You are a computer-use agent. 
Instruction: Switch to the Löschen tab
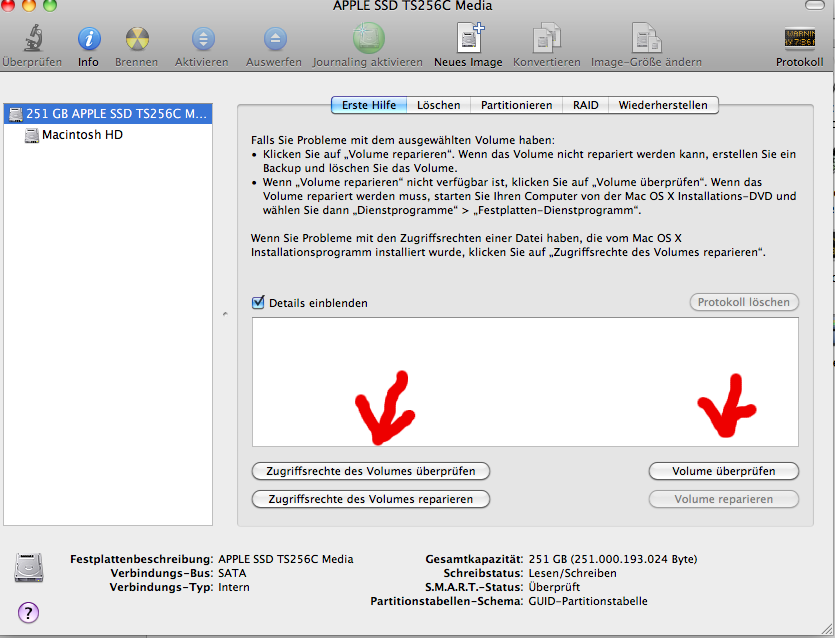tap(438, 105)
